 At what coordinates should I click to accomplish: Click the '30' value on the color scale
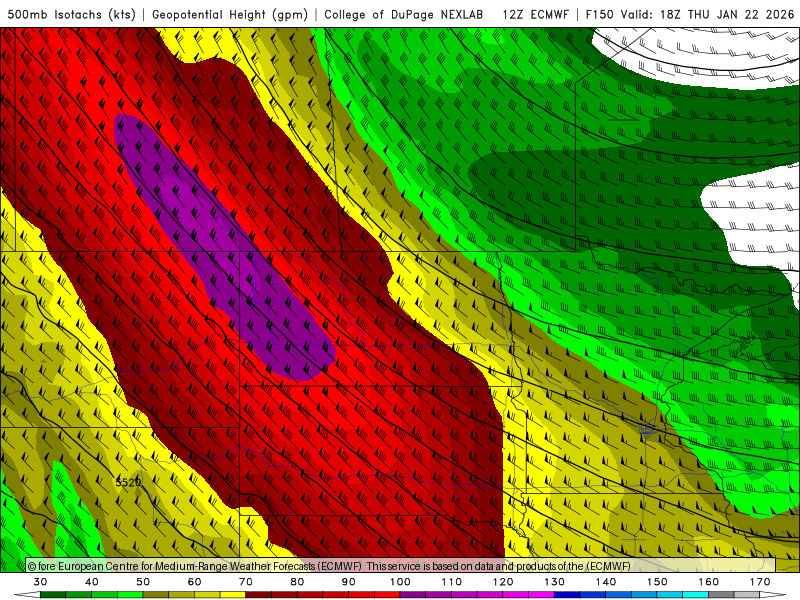[x=40, y=582]
